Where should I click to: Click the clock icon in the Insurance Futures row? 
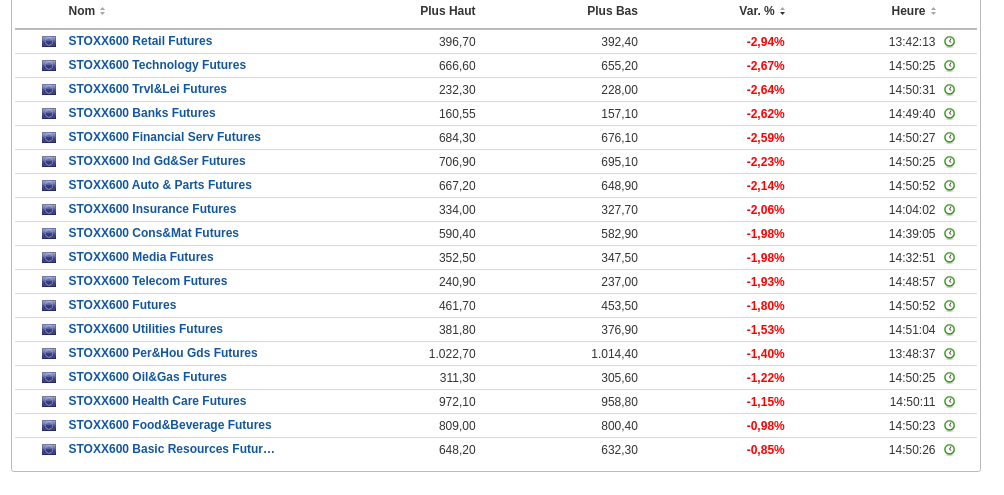[950, 210]
